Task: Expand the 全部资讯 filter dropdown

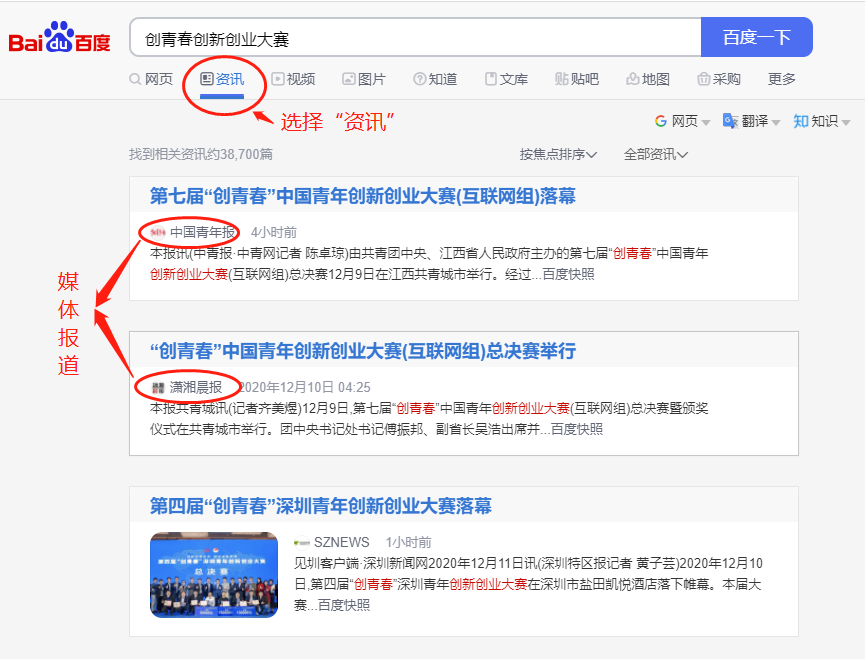Action: click(655, 154)
